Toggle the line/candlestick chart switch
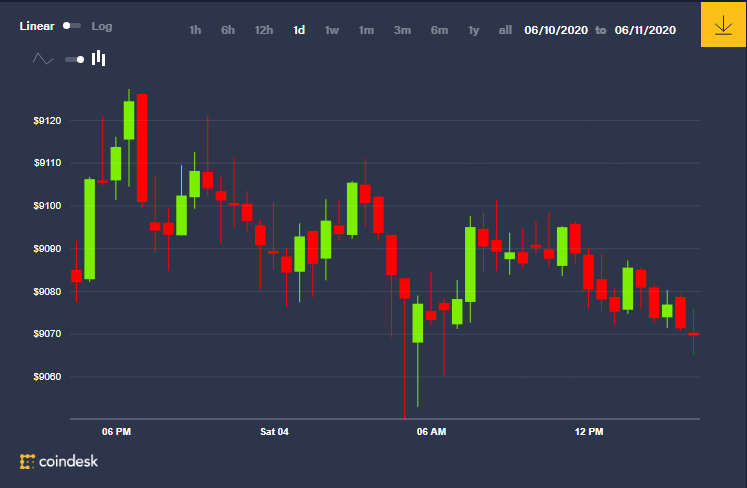The image size is (747, 488). point(75,59)
